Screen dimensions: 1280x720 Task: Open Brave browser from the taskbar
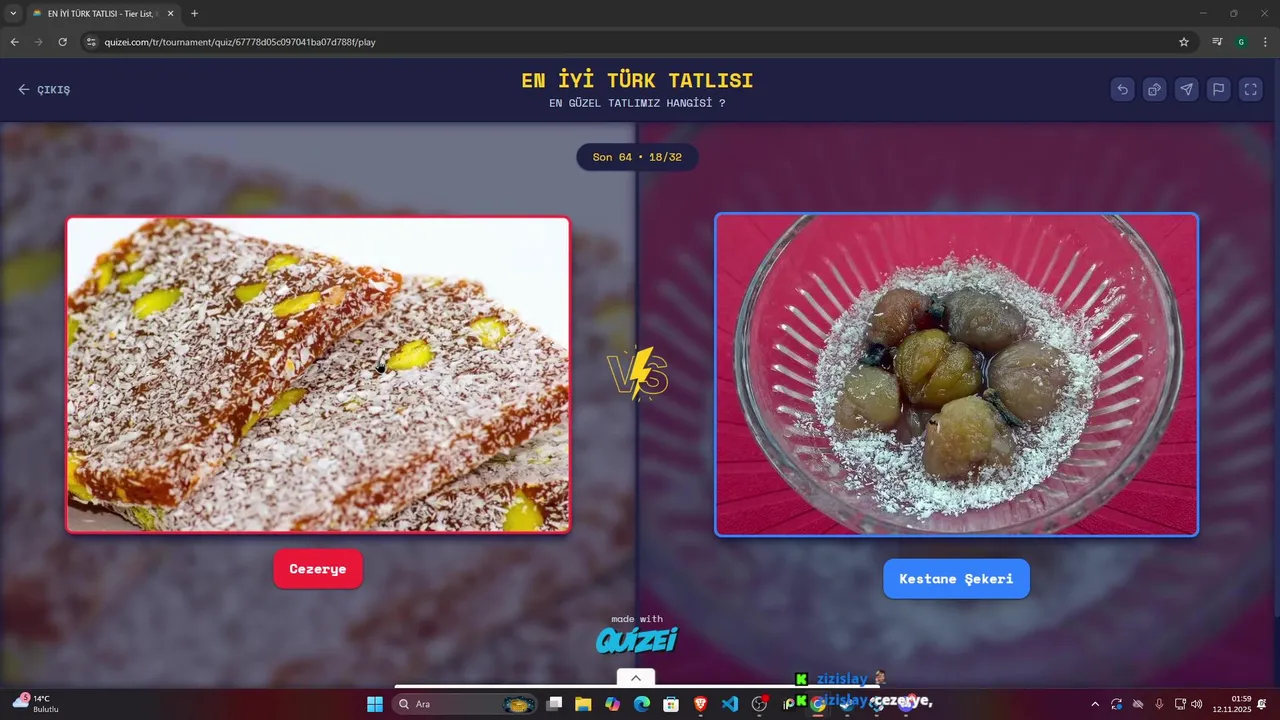(701, 704)
